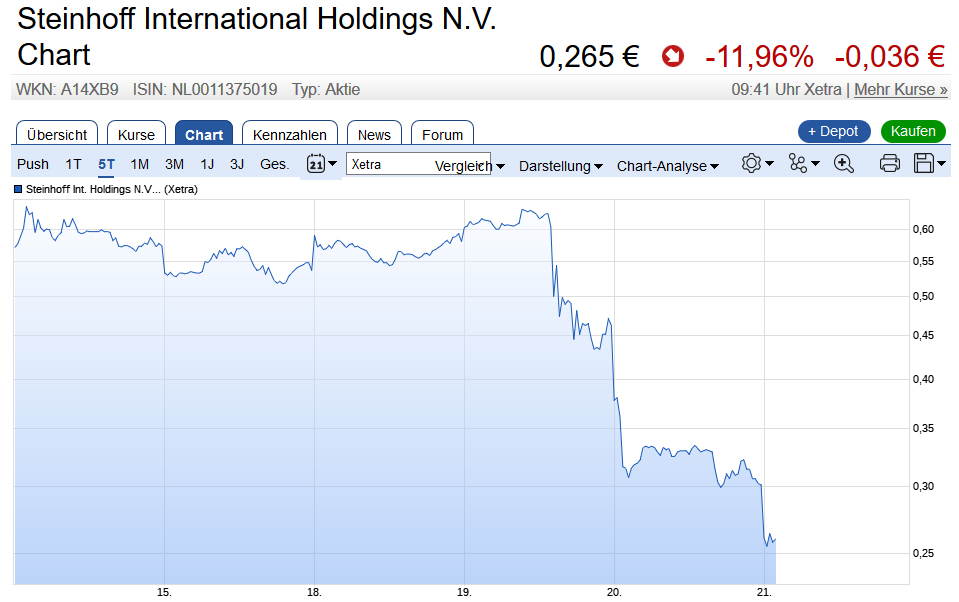Expand the Chart-Analyse dropdown
This screenshot has height=602, width=959.
[x=667, y=166]
